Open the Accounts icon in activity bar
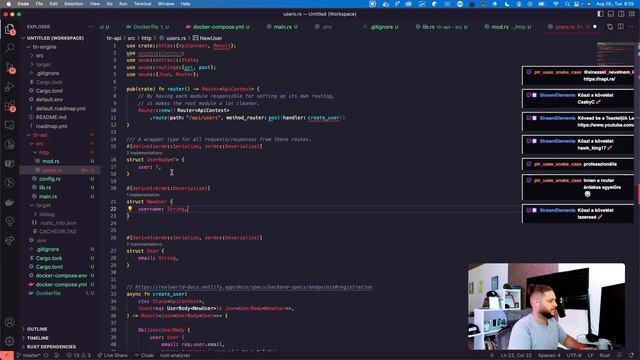Screen dimensions: 640x360 10,322
